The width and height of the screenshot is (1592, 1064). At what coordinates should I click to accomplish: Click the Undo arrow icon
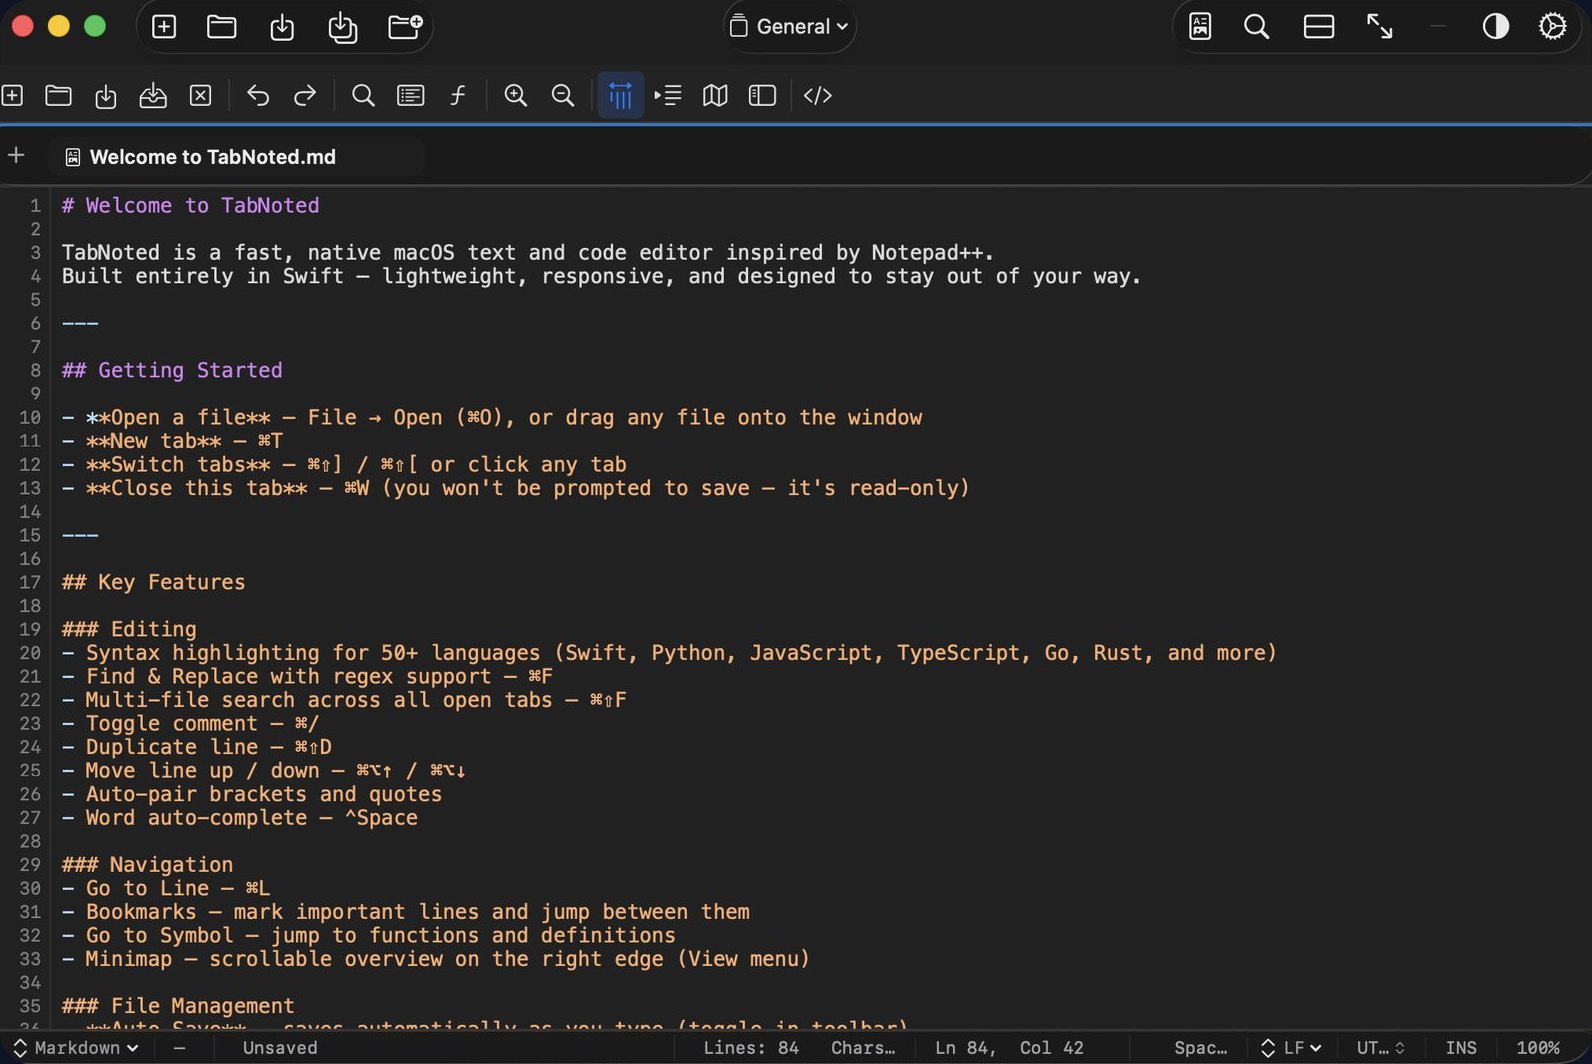(258, 95)
